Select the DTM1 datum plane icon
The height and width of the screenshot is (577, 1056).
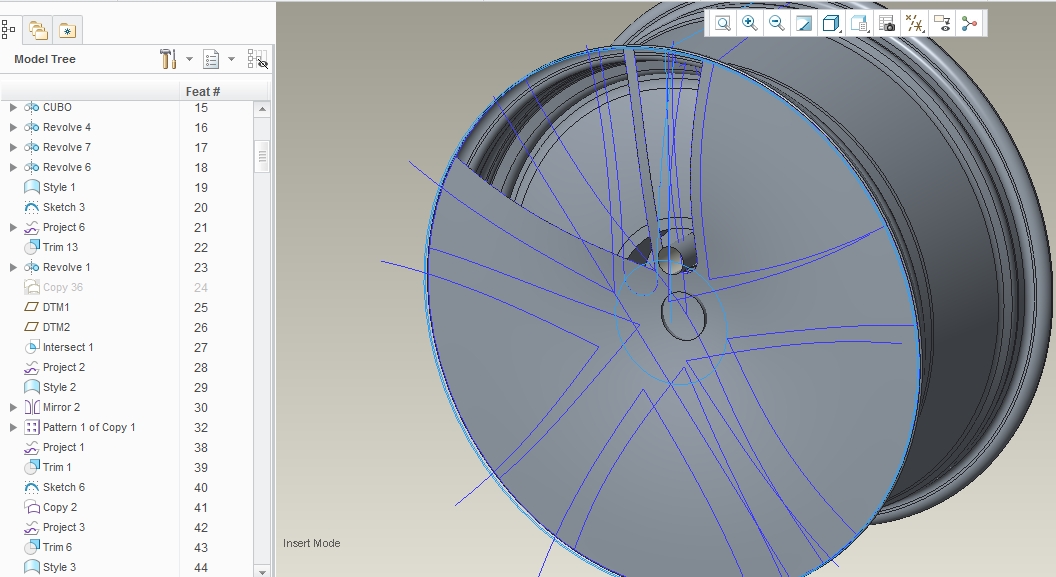click(x=32, y=307)
